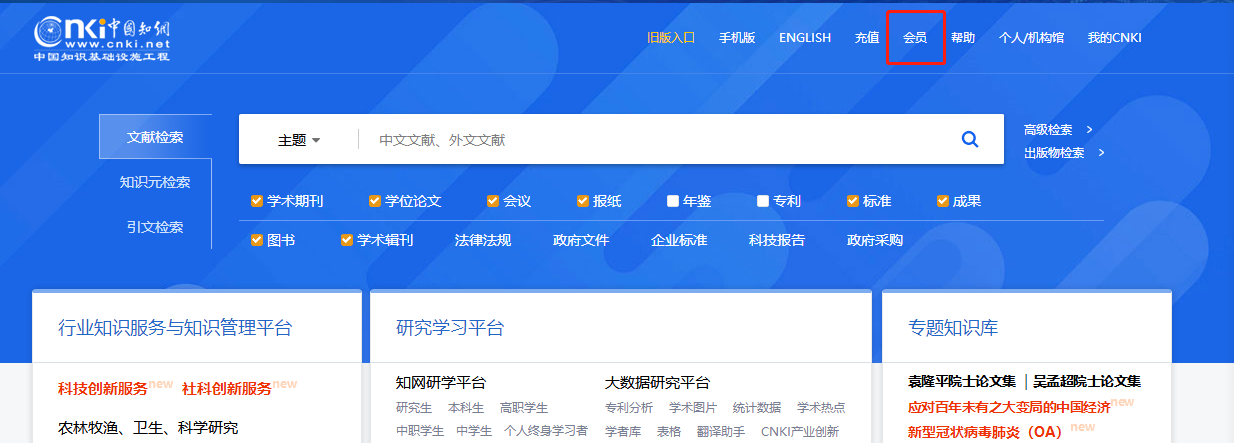Open 个人/机构馆 in navigation
The image size is (1234, 443).
pos(1031,38)
